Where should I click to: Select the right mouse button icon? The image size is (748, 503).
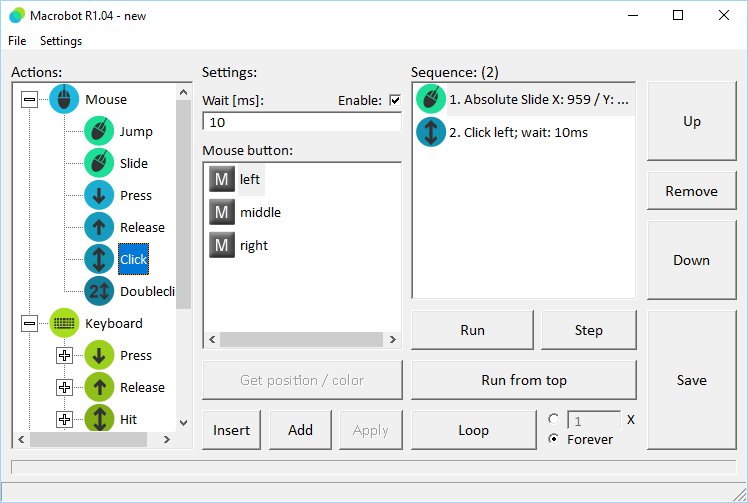coord(221,245)
